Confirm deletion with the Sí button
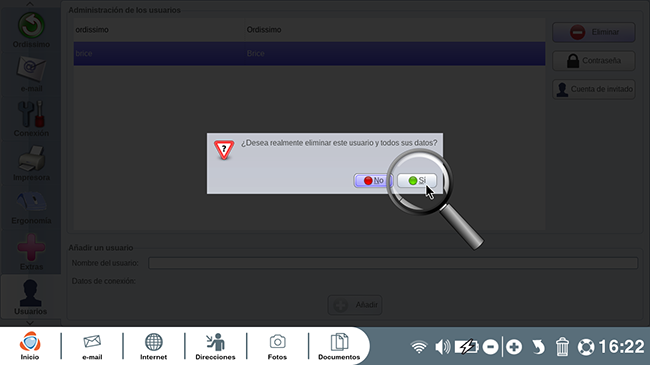Viewport: 650px width, 365px height. pos(417,180)
